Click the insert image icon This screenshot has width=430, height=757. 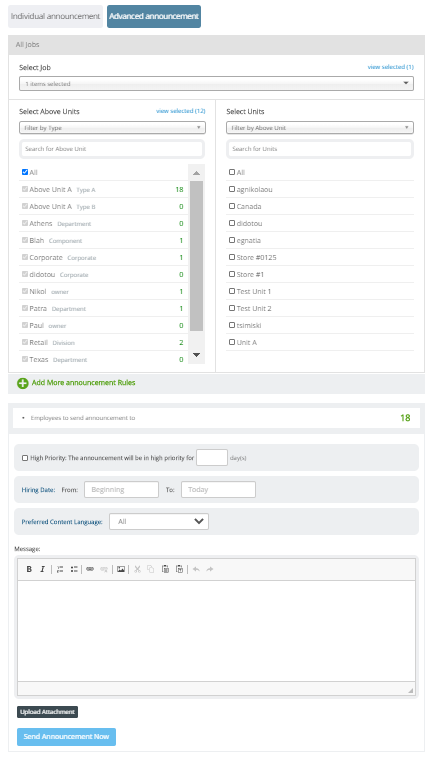pyautogui.click(x=121, y=569)
